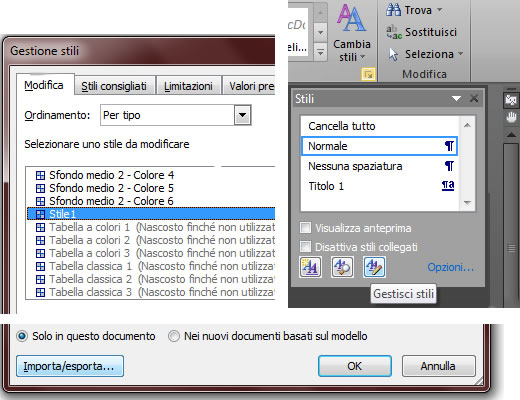Viewport: 520px width, 400px height.
Task: Open the Opzioni link
Action: [x=451, y=267]
